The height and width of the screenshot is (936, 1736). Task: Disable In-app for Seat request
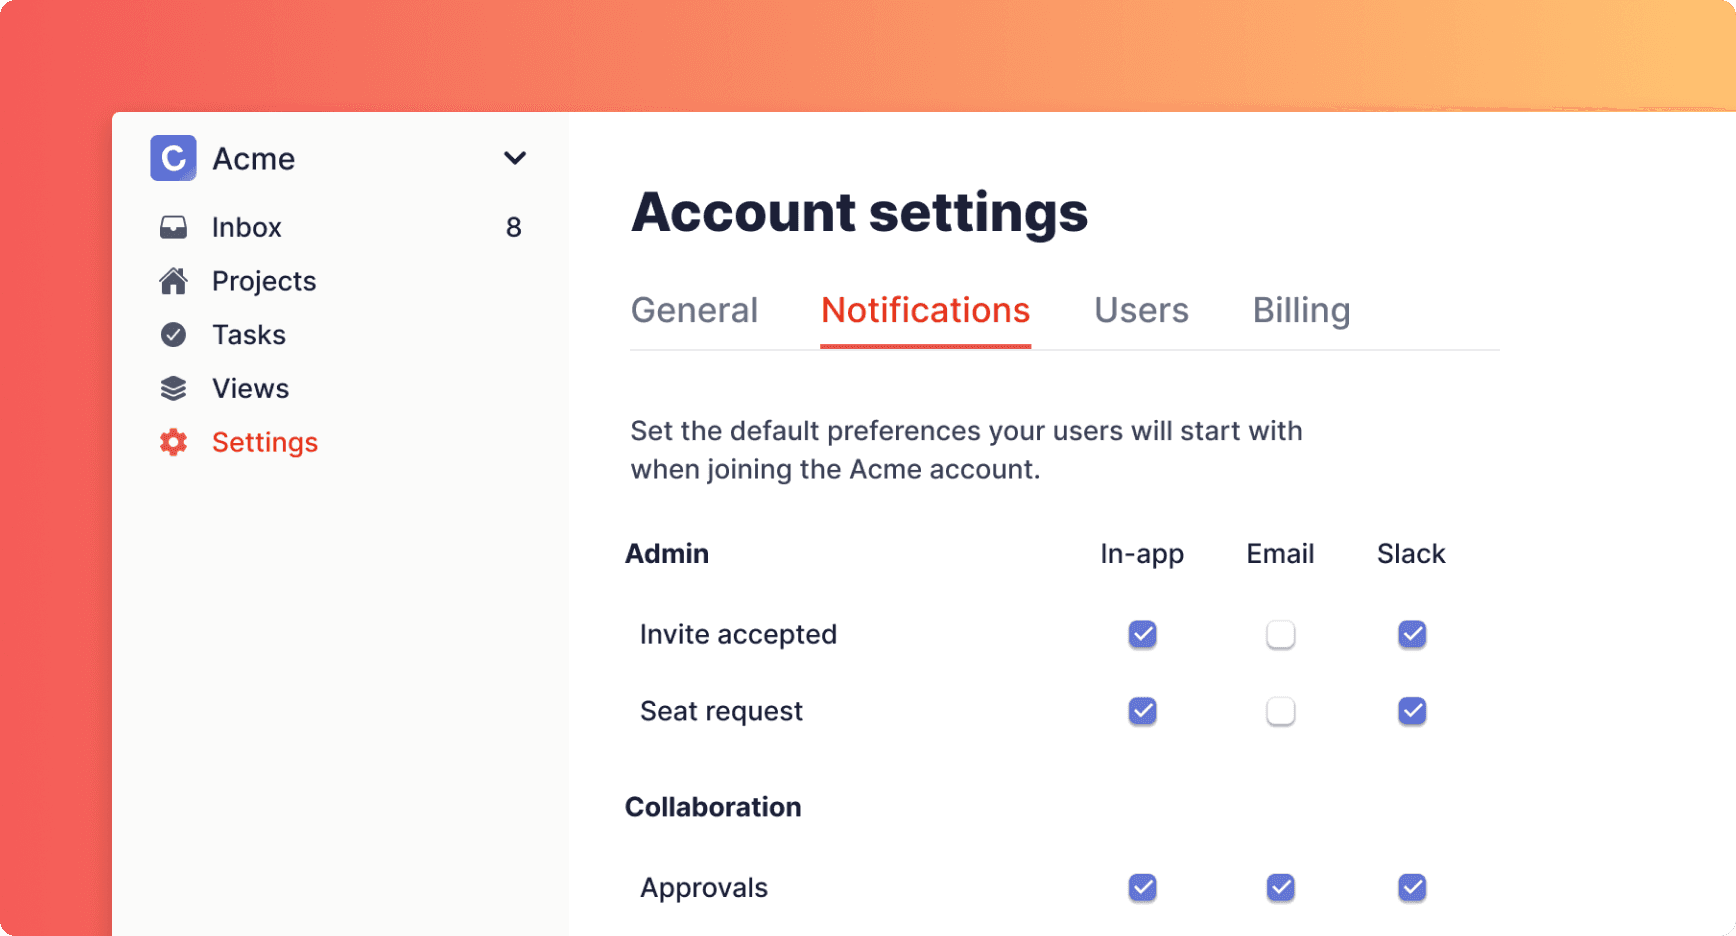(1142, 711)
